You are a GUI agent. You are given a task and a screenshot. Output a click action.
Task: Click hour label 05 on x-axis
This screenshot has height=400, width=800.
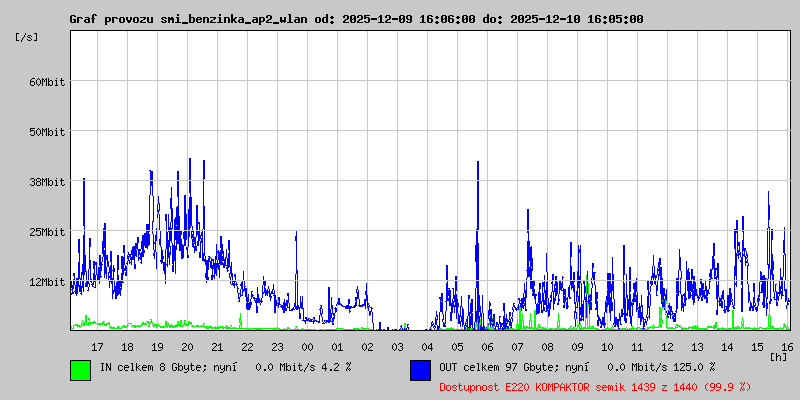coord(458,347)
